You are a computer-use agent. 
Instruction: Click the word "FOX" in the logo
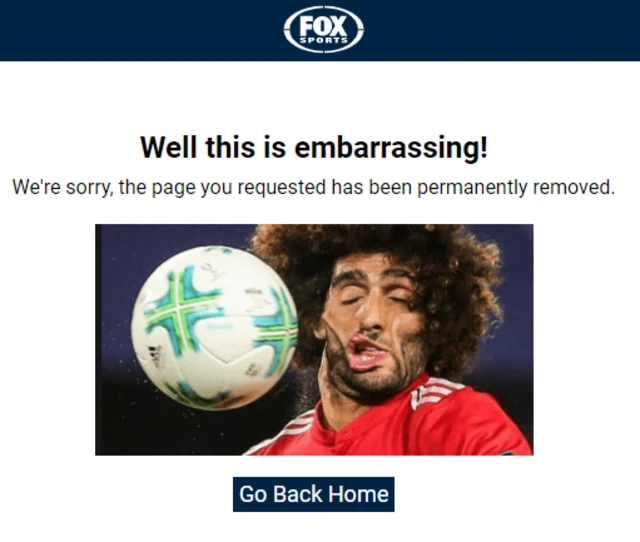pyautogui.click(x=323, y=27)
